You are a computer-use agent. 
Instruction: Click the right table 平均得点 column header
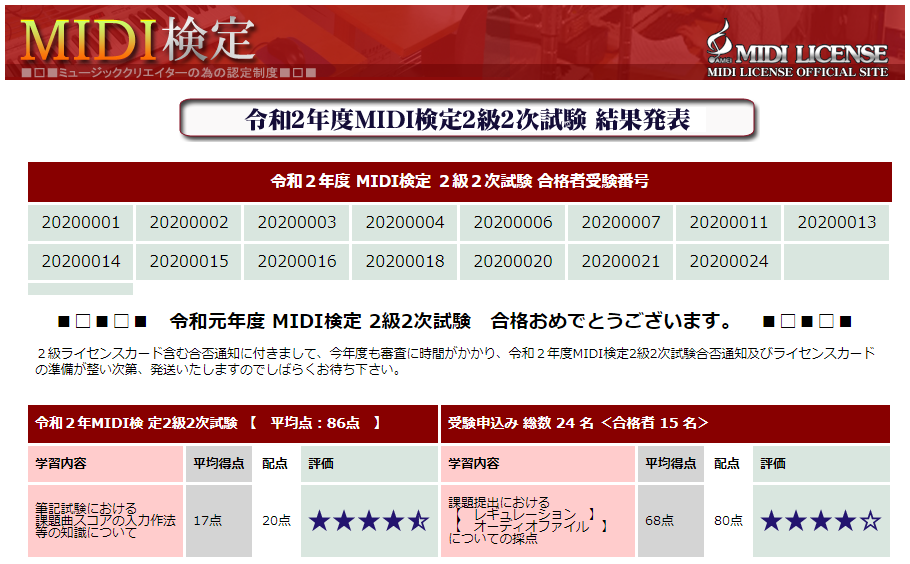(671, 464)
